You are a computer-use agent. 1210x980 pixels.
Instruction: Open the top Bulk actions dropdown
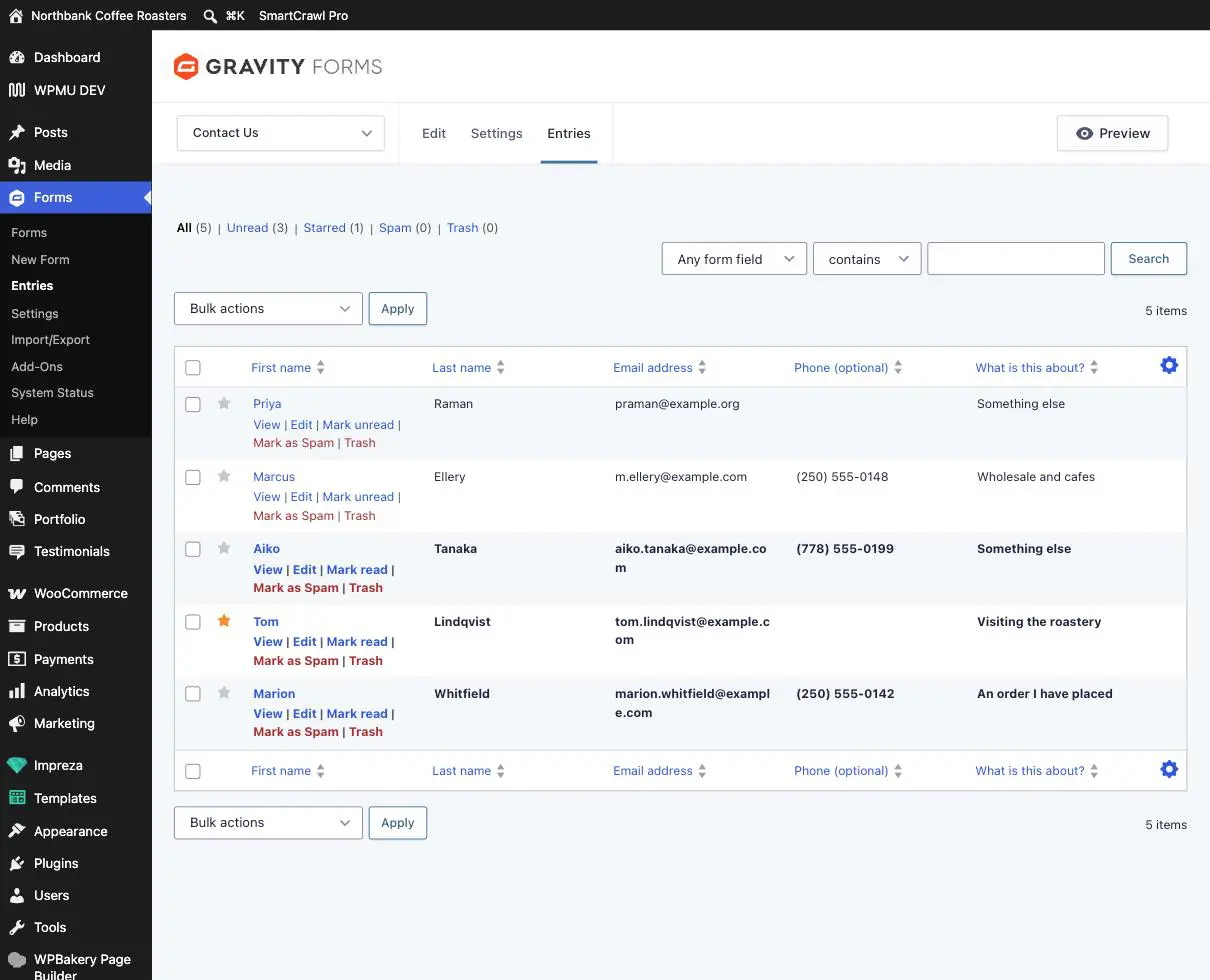click(x=268, y=309)
